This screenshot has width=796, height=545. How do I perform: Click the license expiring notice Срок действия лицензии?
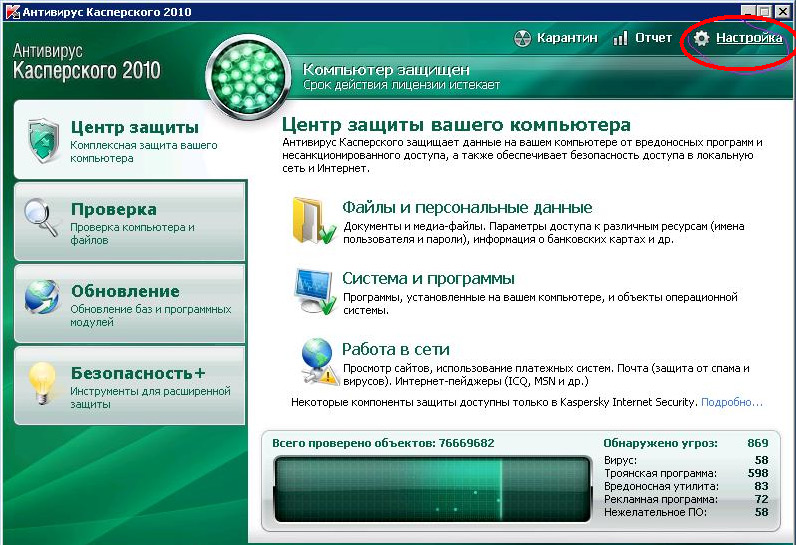(401, 85)
